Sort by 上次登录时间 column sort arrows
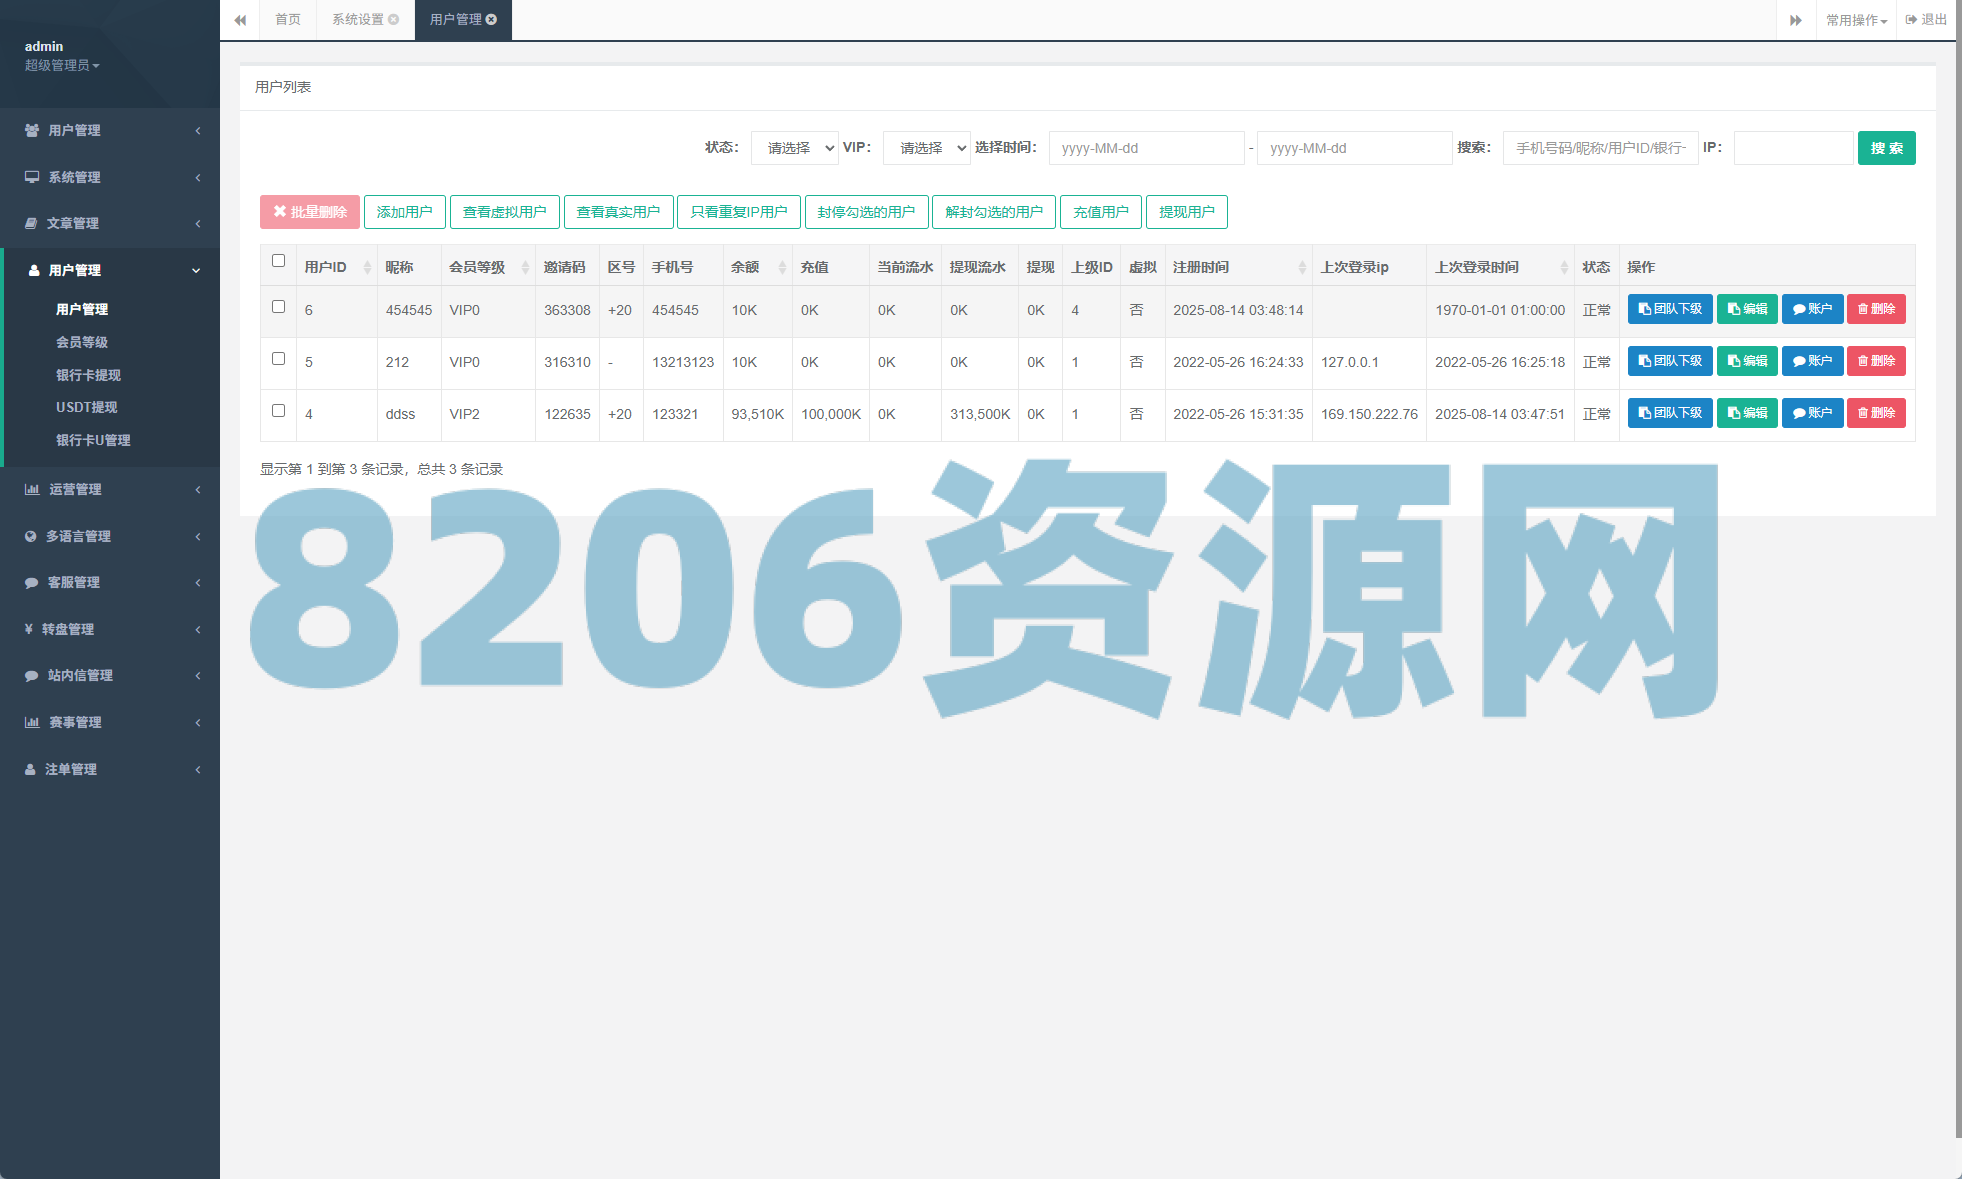 (x=1564, y=267)
